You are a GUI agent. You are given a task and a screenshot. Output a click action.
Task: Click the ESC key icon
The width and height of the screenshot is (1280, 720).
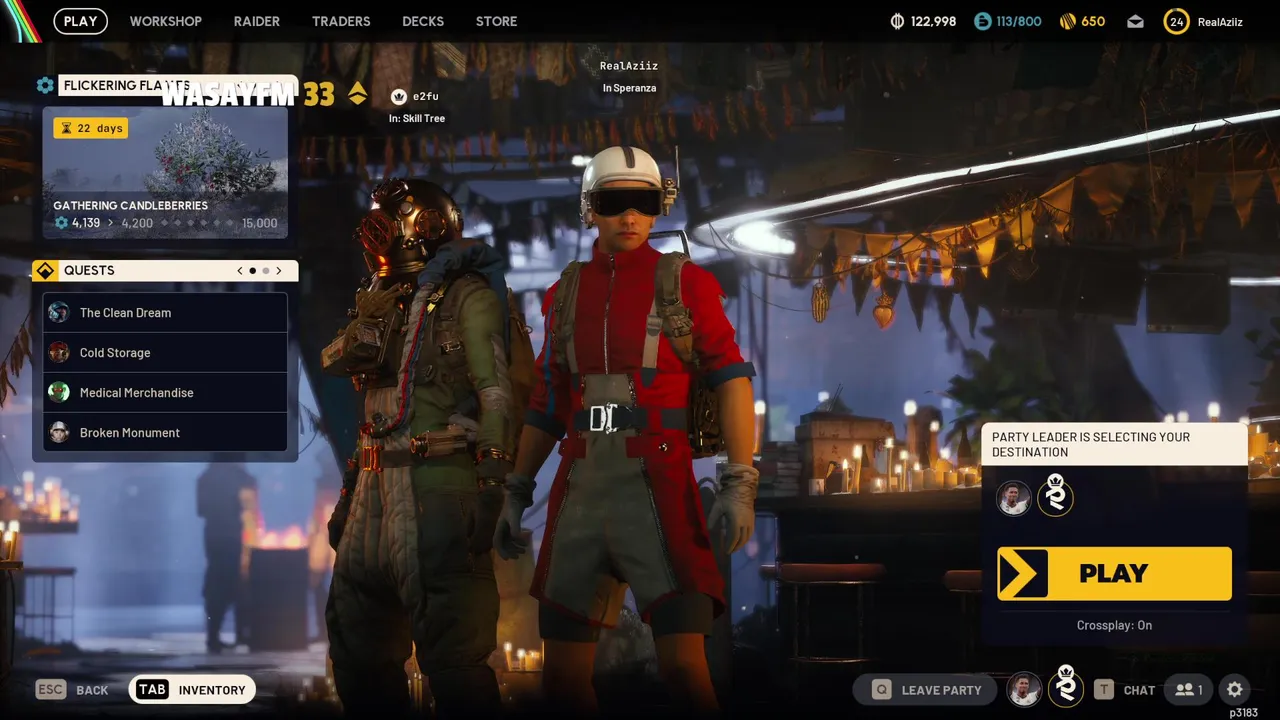click(x=51, y=690)
